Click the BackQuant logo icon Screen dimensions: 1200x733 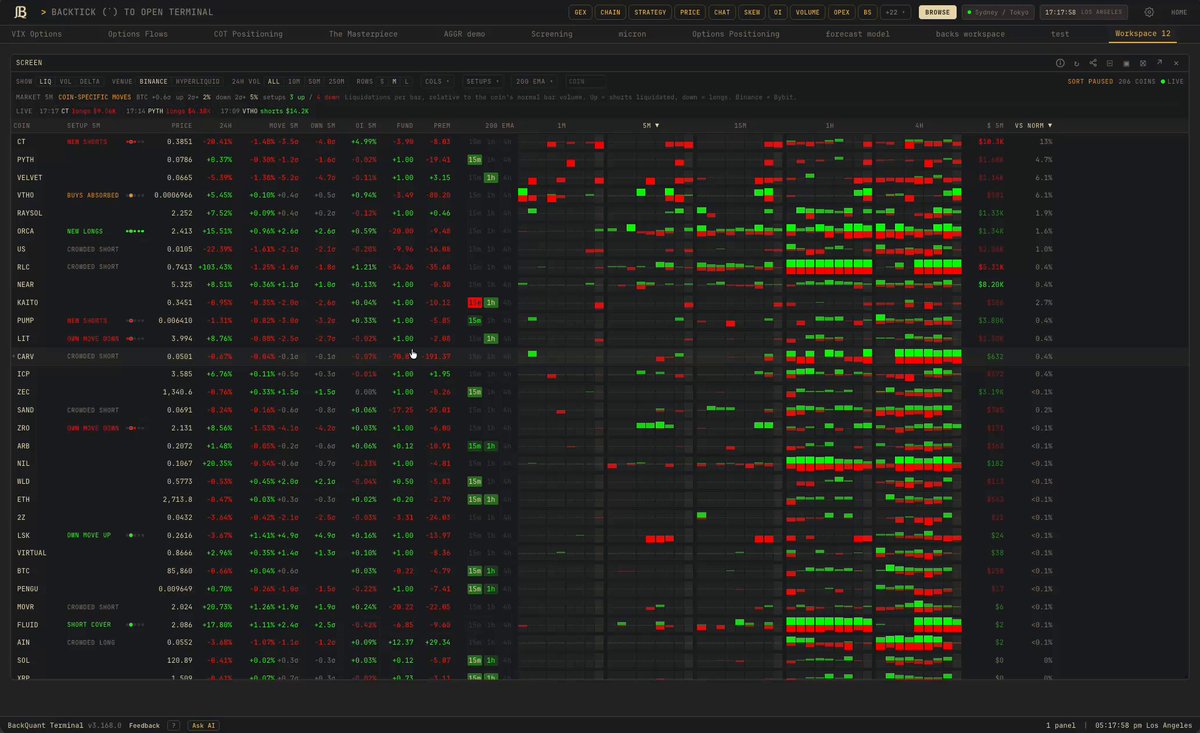coord(20,12)
